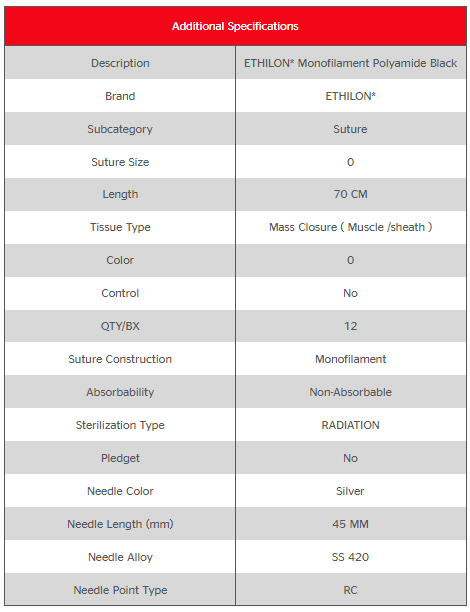Click the Needle Point Type value RC

(351, 590)
